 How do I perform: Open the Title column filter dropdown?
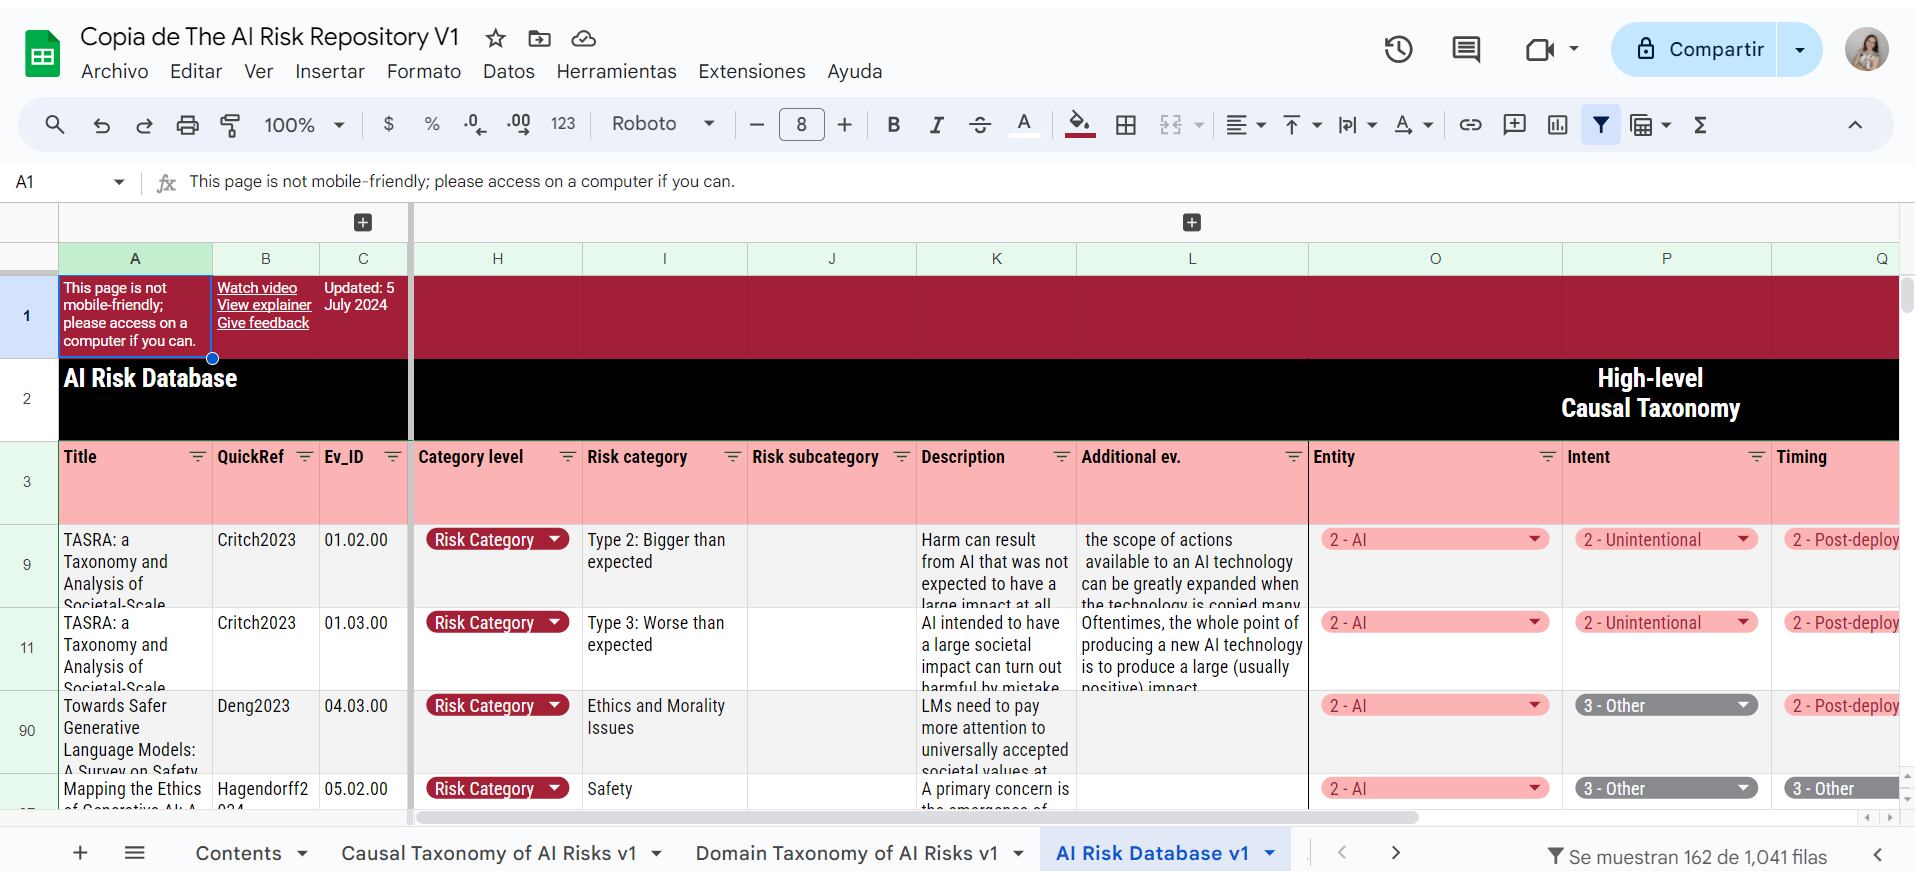tap(197, 457)
